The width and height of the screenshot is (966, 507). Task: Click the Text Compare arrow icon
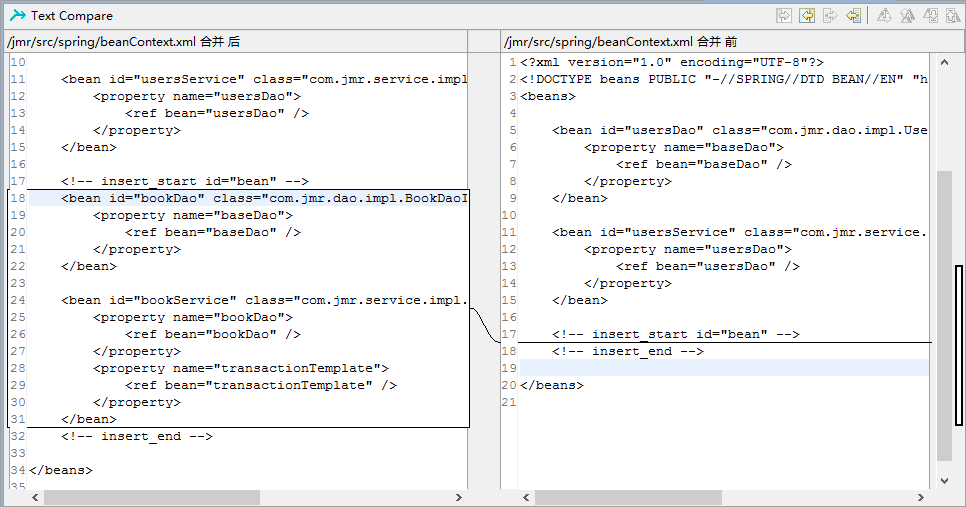pos(18,15)
